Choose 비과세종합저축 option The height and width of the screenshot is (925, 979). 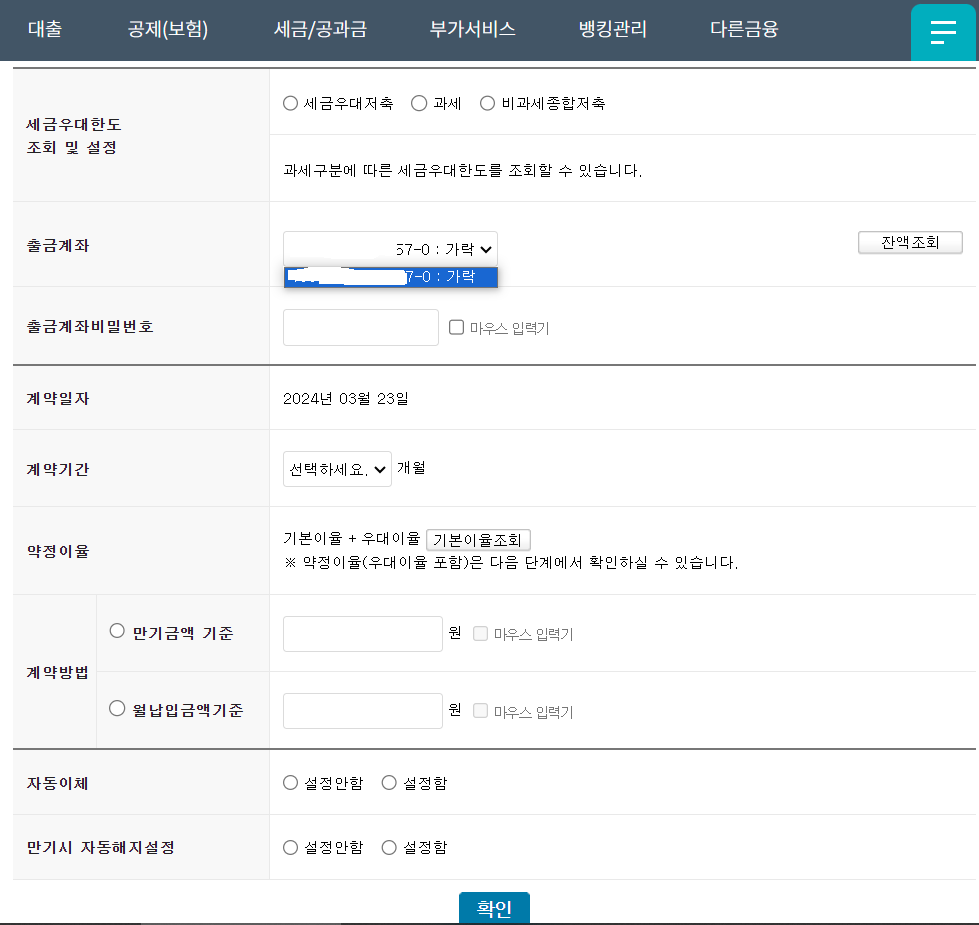(487, 102)
